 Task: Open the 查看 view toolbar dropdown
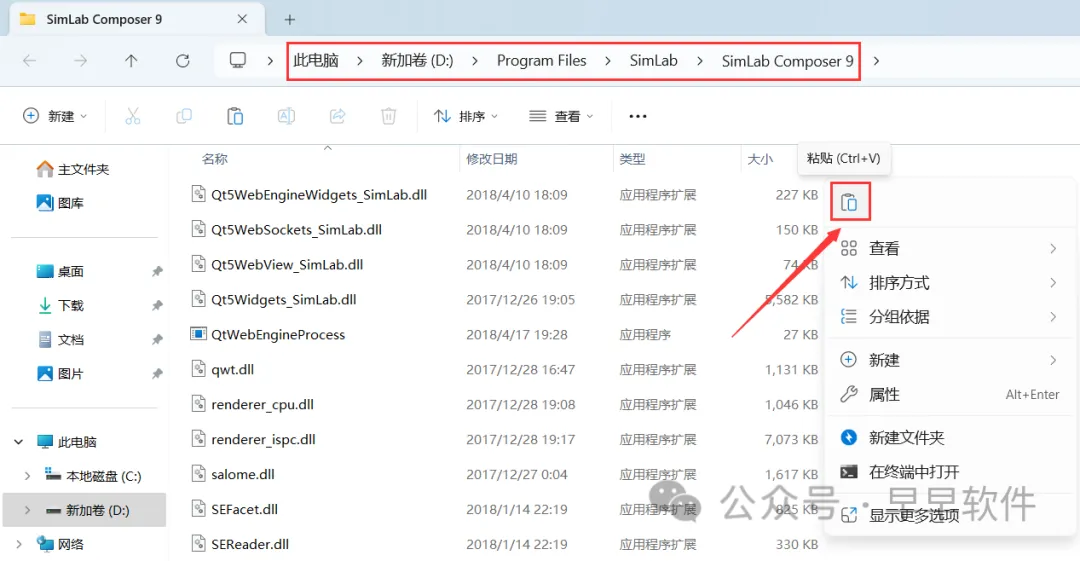click(561, 116)
